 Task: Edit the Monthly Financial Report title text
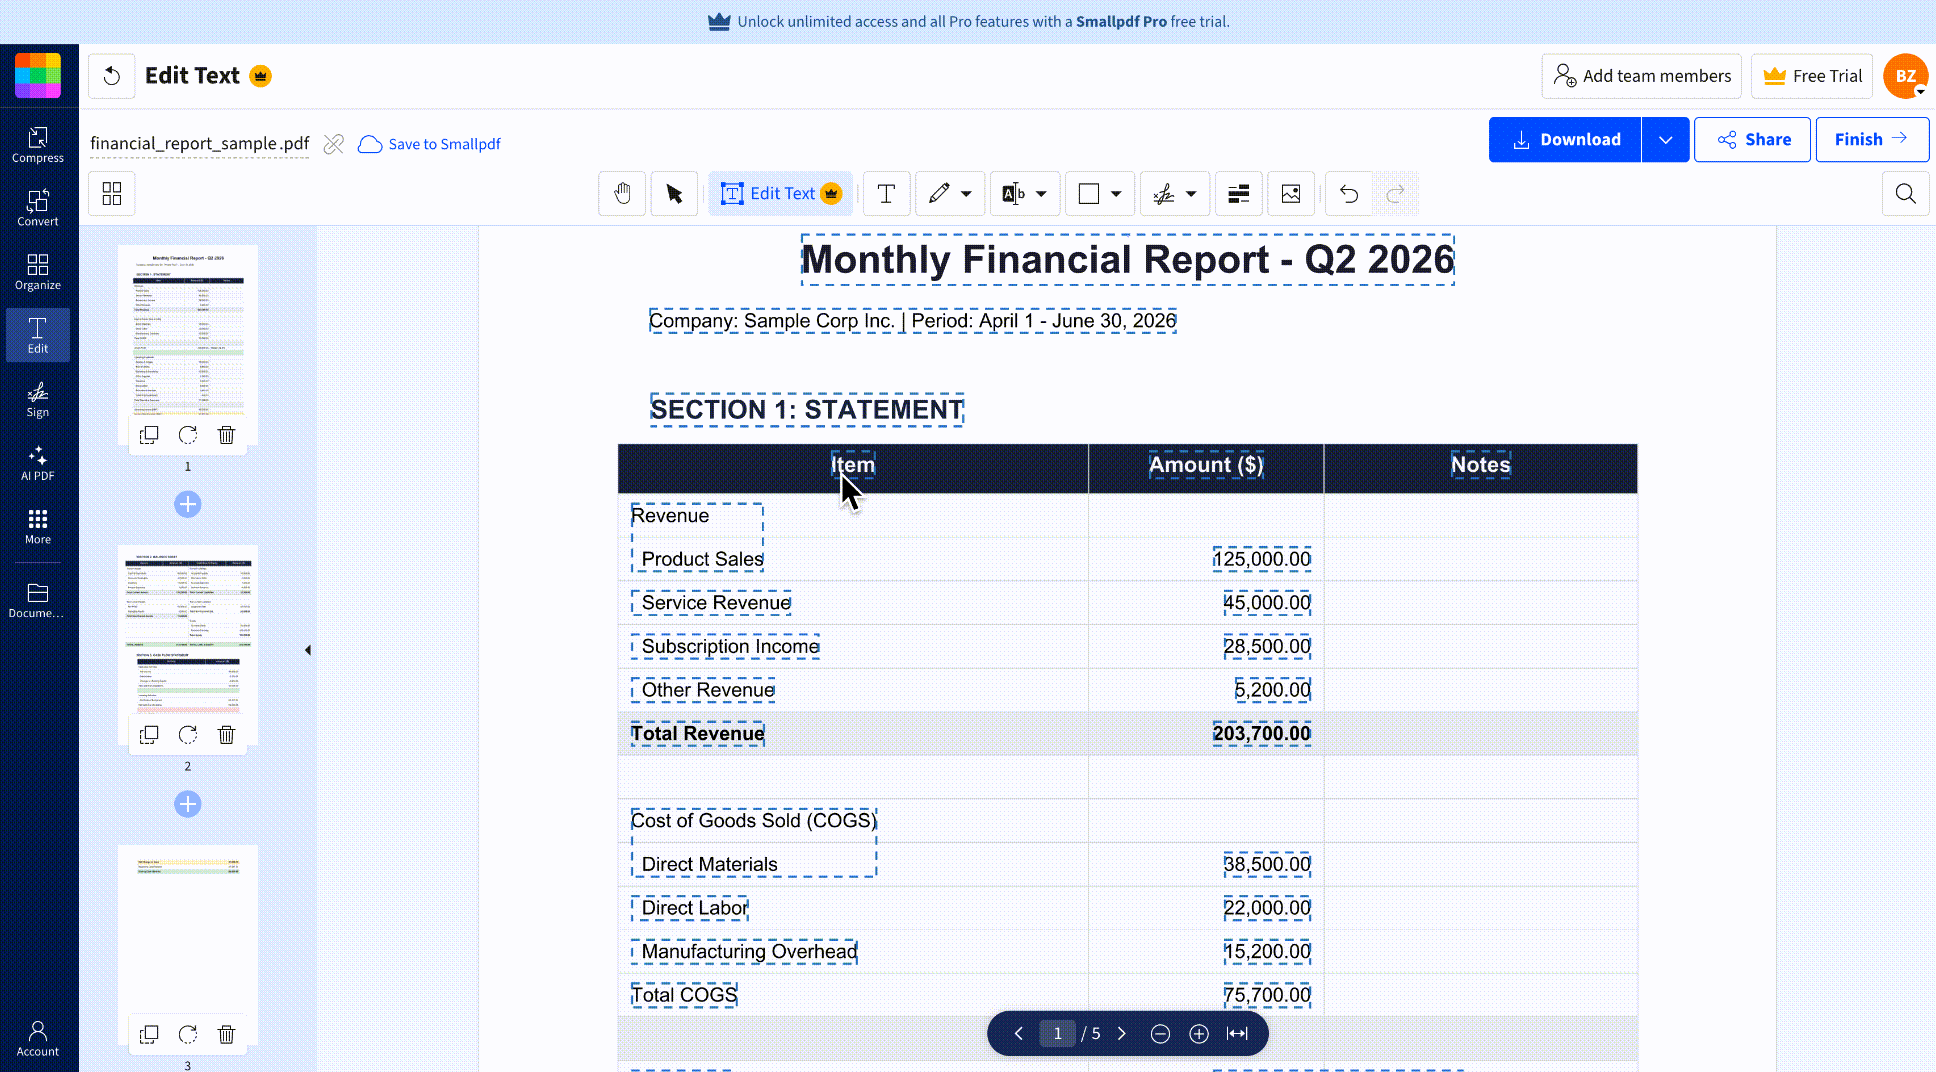tap(1128, 260)
